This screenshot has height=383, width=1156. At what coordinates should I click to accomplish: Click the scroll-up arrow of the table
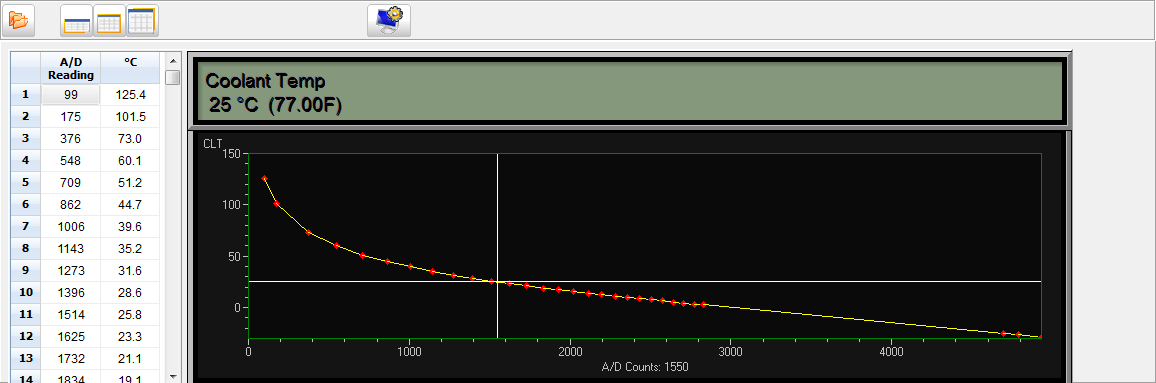[x=173, y=60]
